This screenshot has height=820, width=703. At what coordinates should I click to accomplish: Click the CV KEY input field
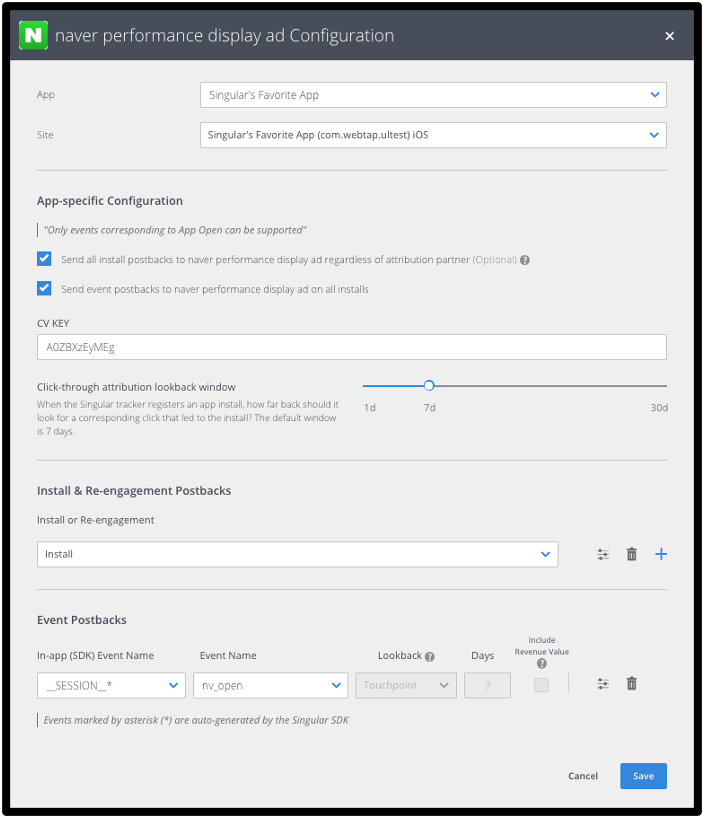click(352, 347)
